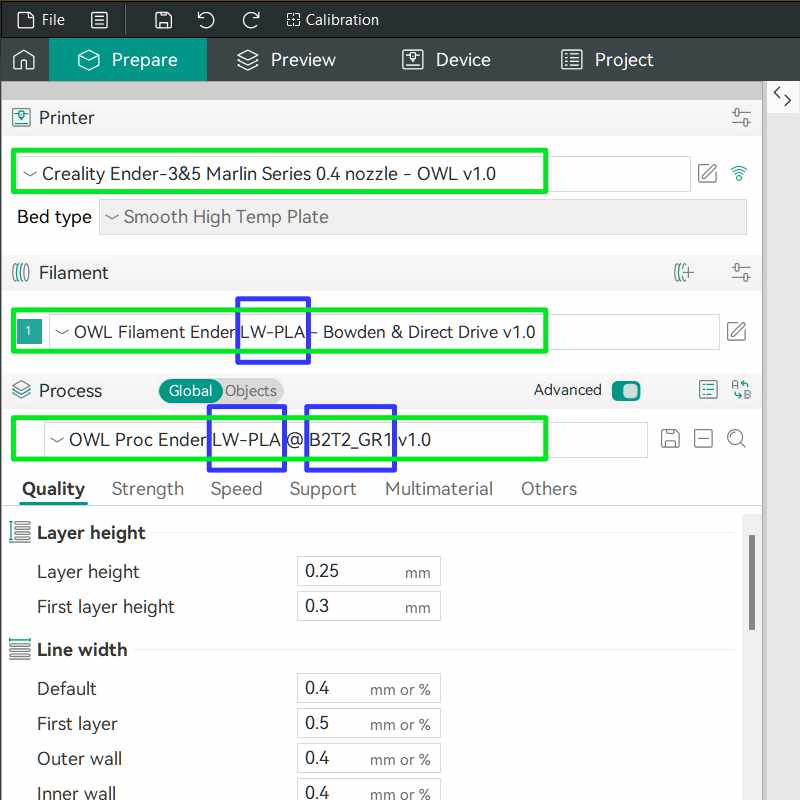Click the First layer height 0.3 field
Screen dimensions: 800x800
[369, 606]
